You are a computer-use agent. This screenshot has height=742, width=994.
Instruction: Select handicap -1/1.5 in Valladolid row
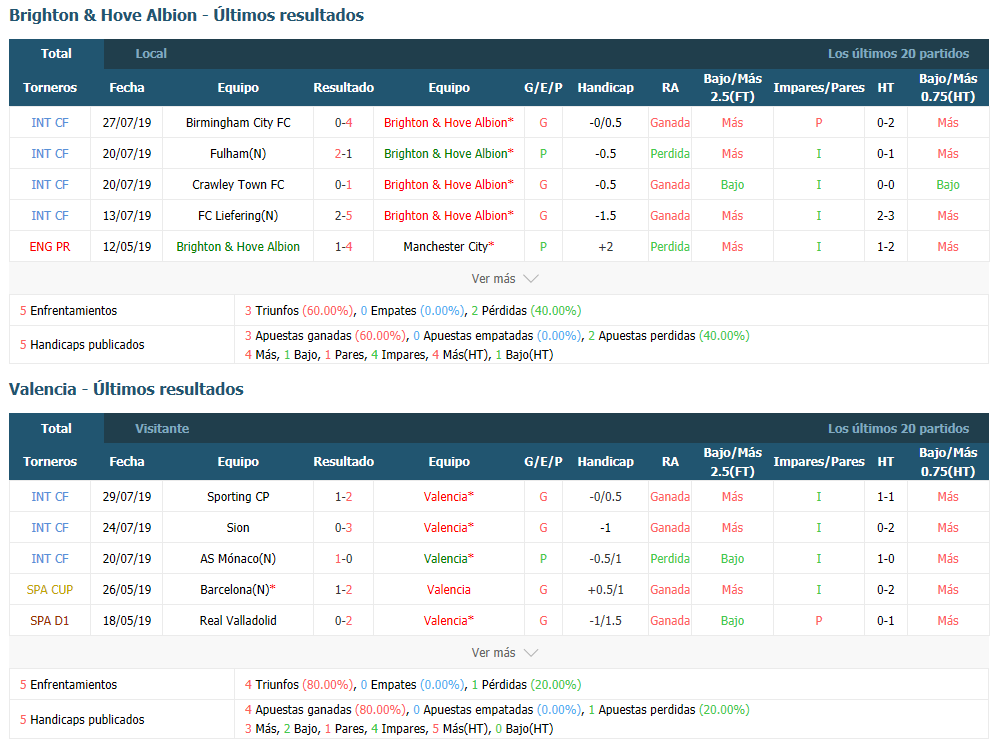tap(605, 621)
